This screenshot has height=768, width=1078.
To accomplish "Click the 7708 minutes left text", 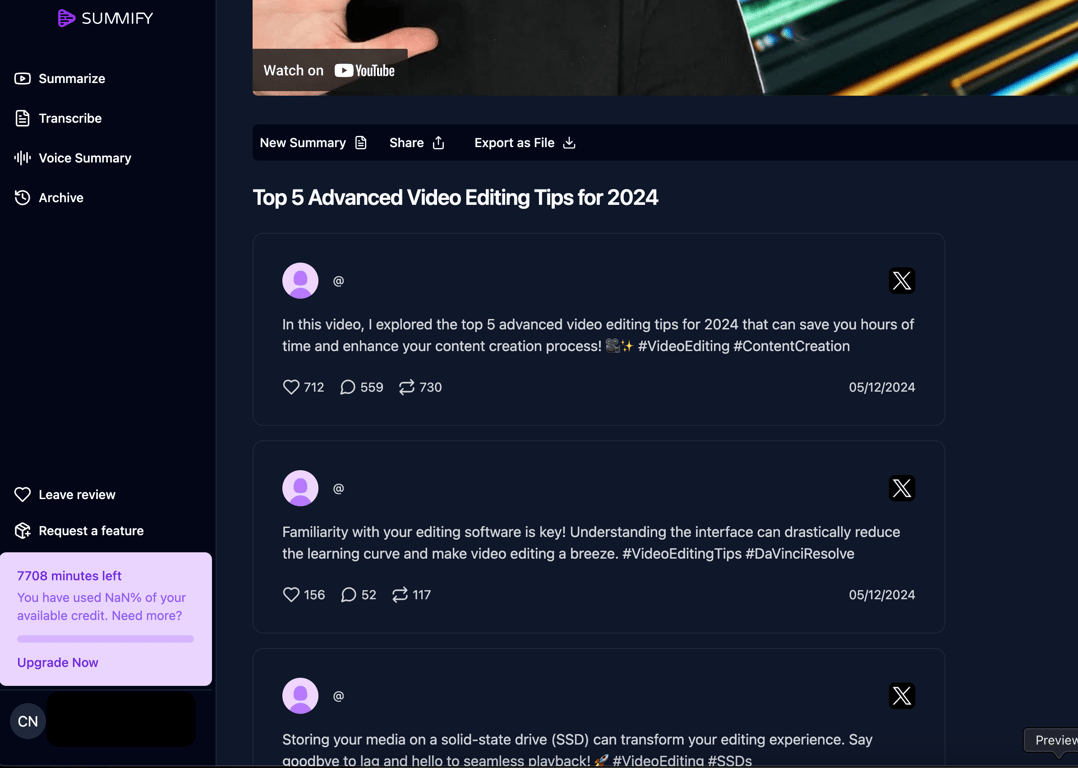I will point(69,576).
